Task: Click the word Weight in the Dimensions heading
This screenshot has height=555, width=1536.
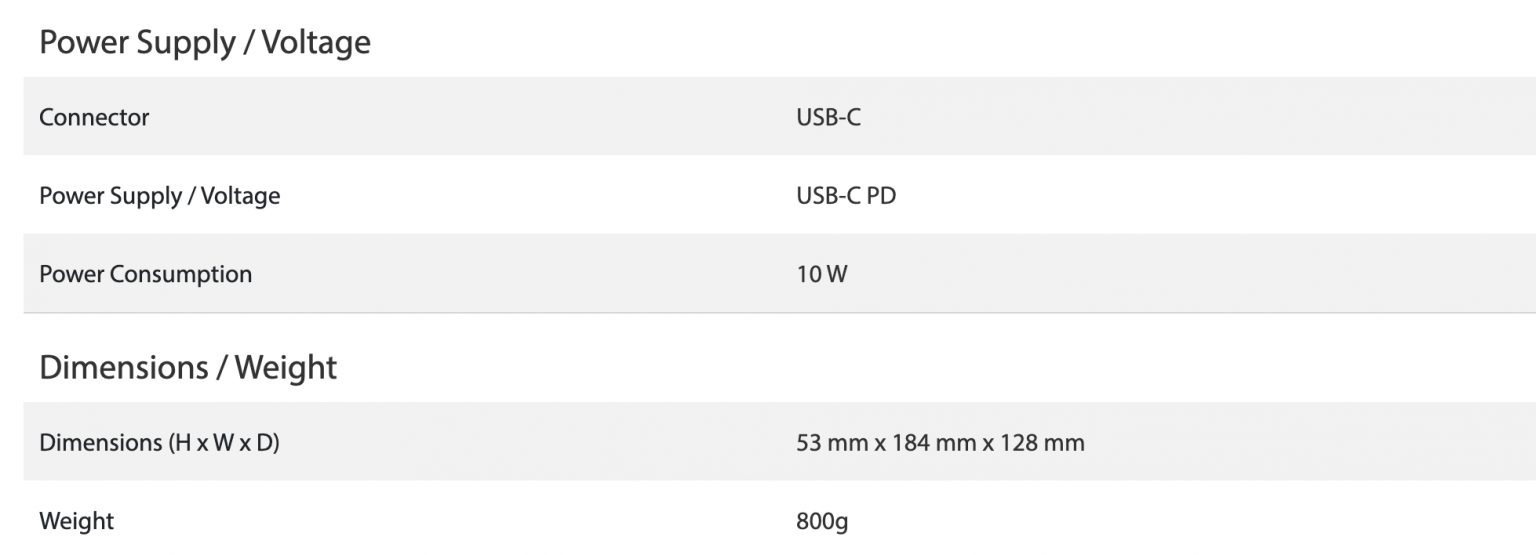Action: [x=286, y=367]
